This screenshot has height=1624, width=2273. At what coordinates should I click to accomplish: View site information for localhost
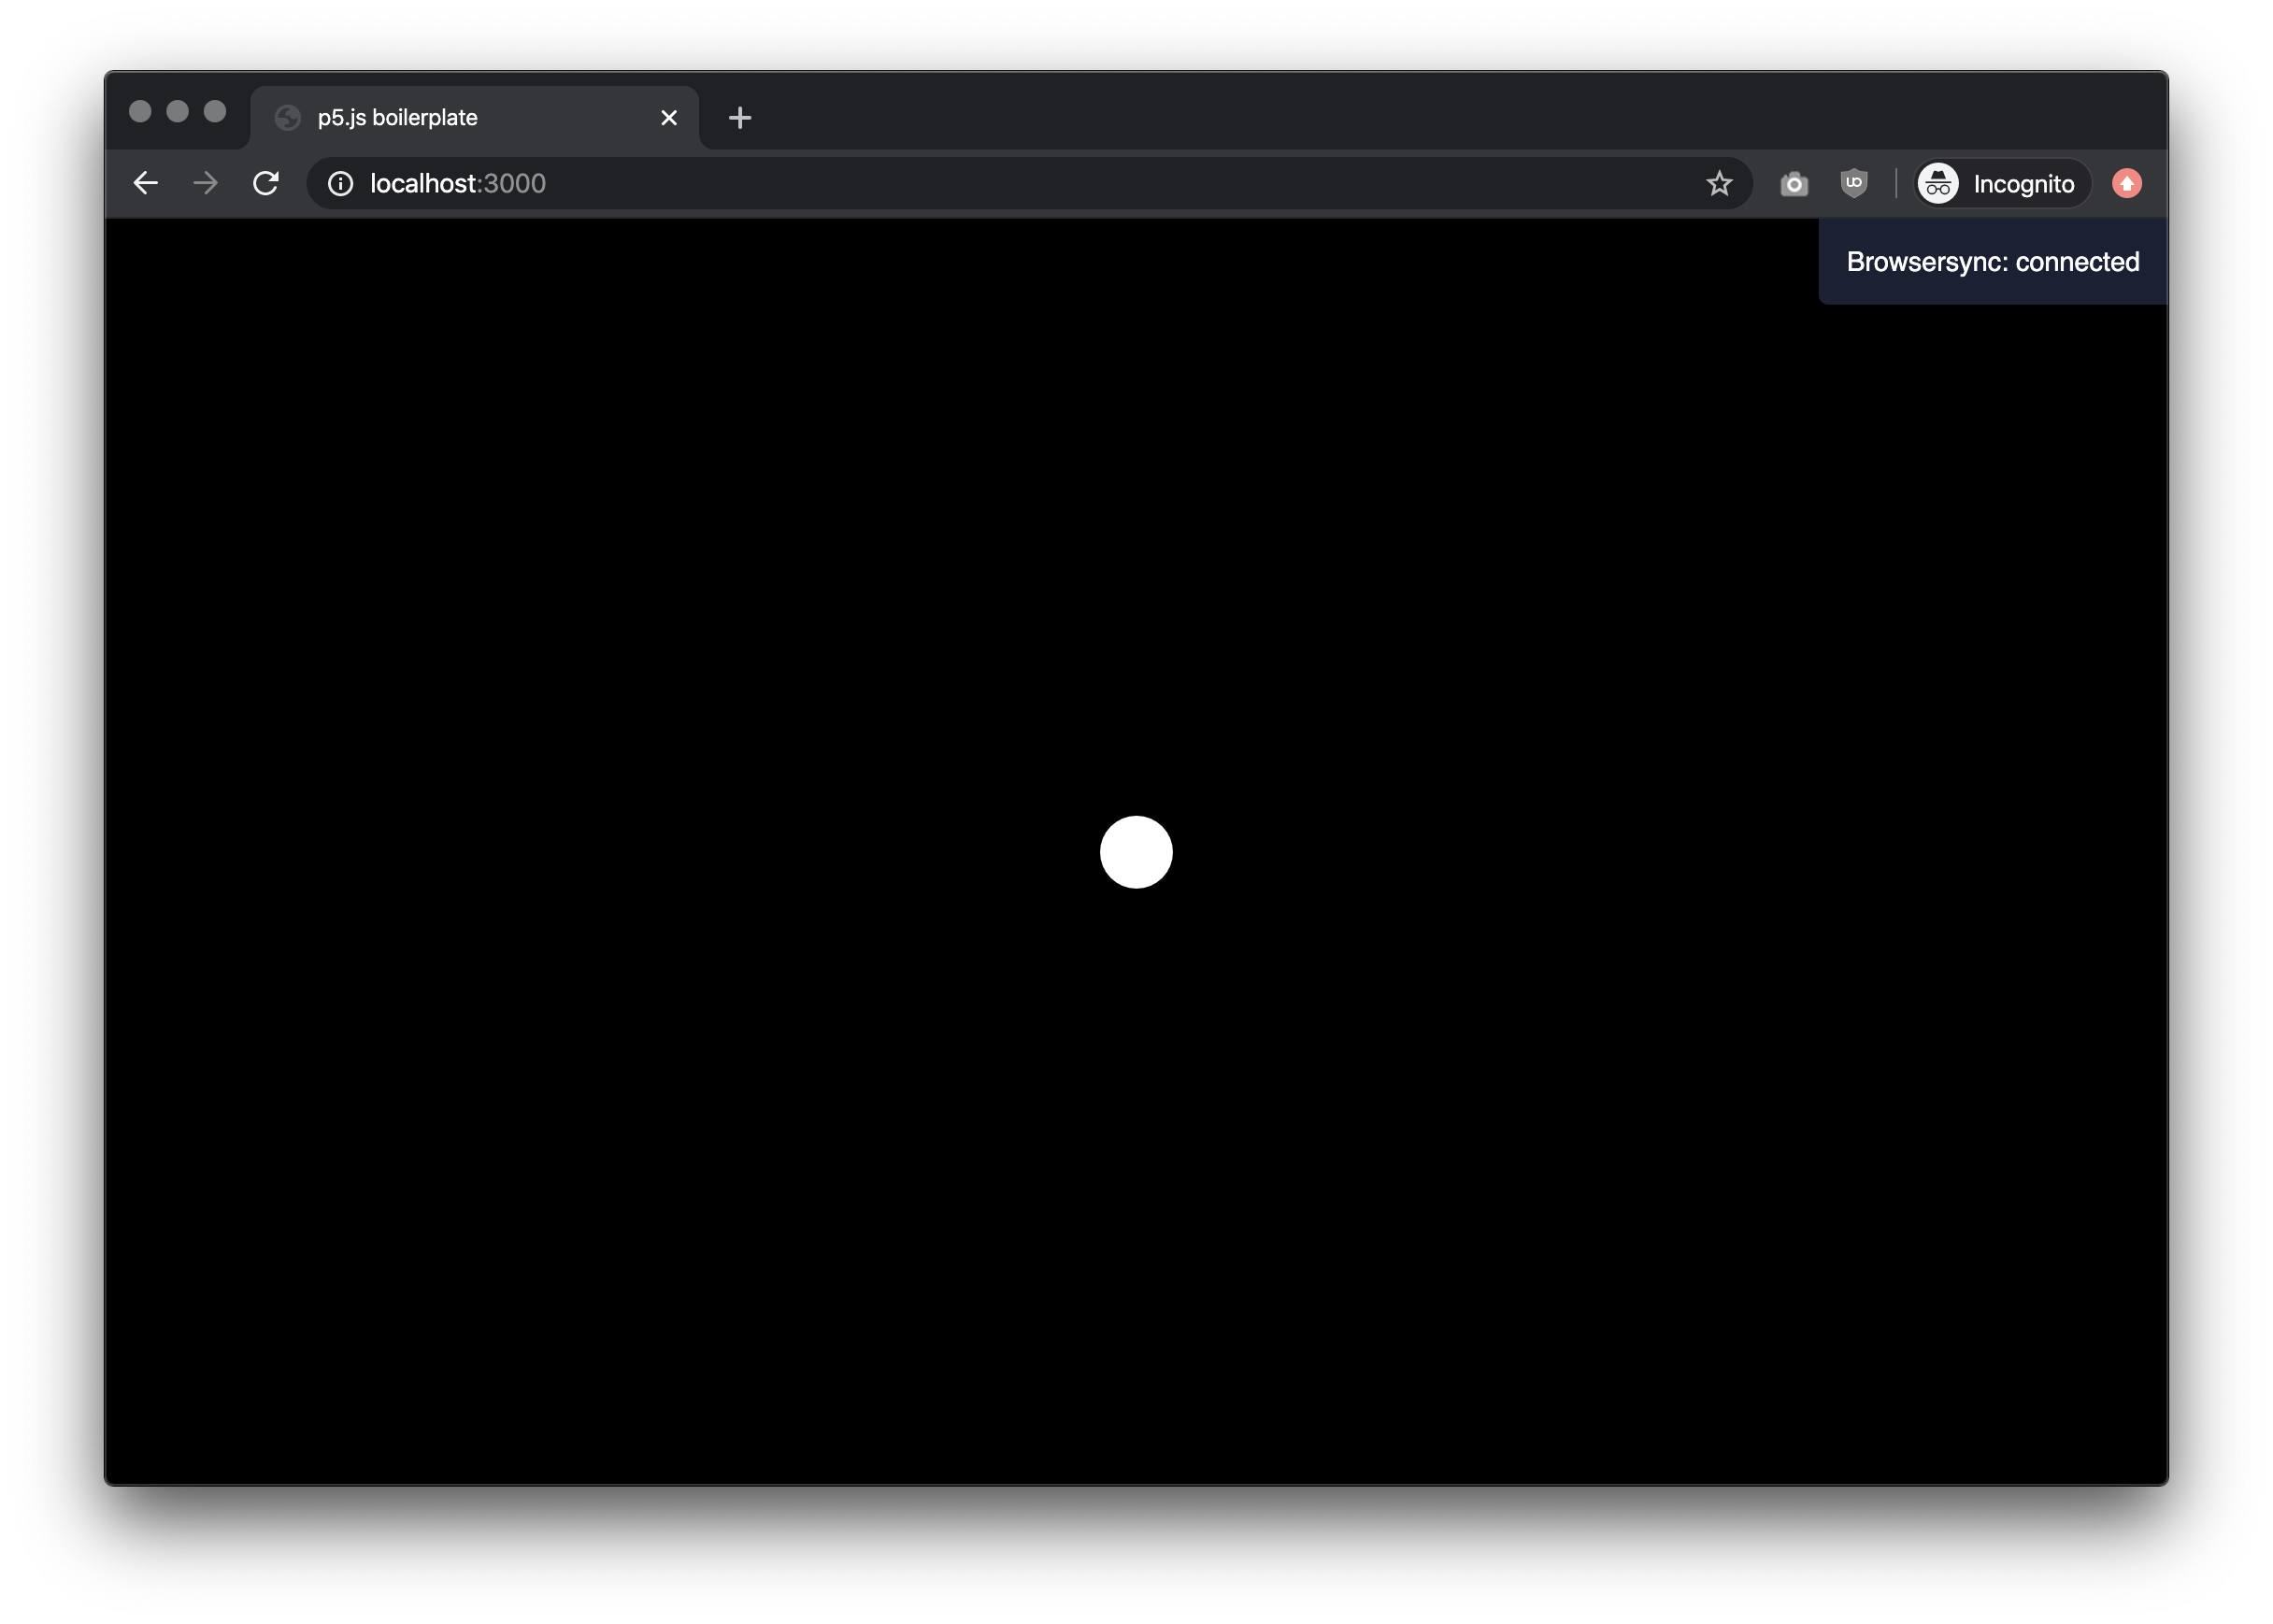[340, 183]
